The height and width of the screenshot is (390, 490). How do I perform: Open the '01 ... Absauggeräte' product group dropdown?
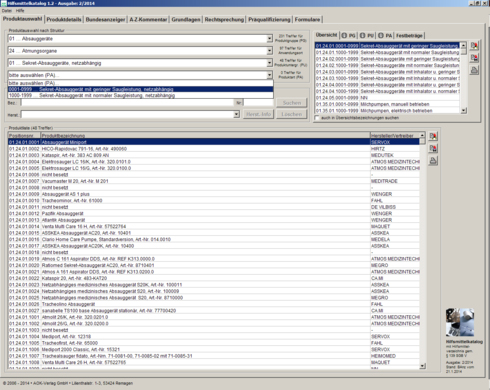pyautogui.click(x=270, y=39)
